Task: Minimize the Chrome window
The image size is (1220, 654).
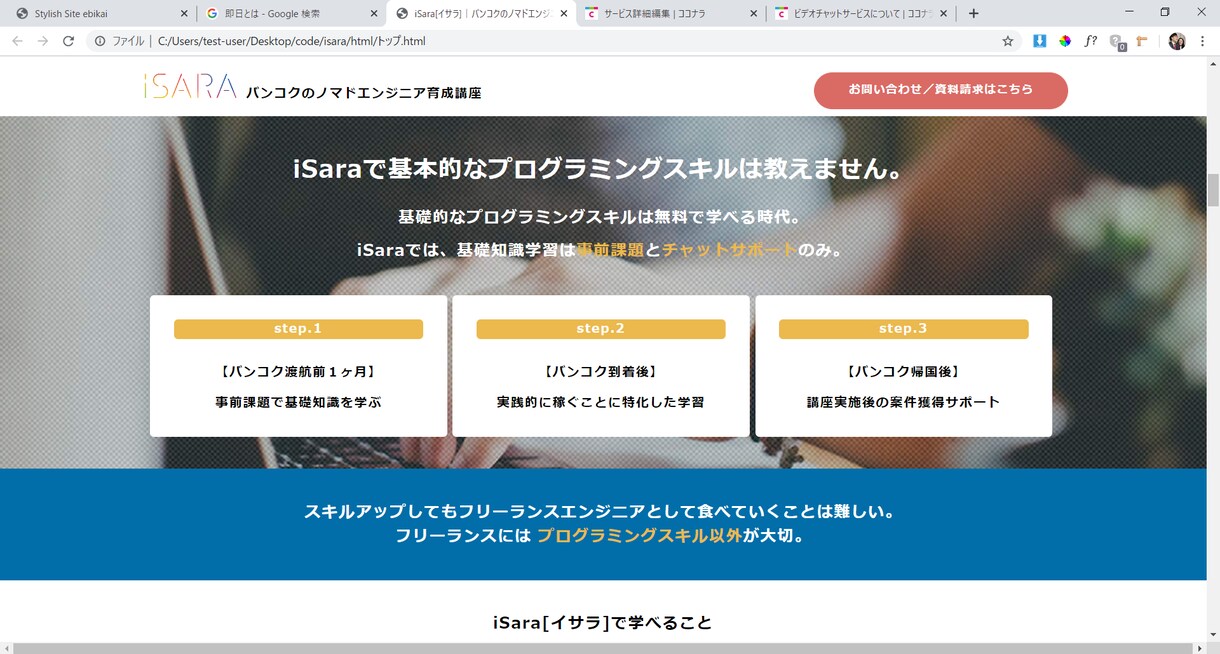Action: [x=1129, y=12]
